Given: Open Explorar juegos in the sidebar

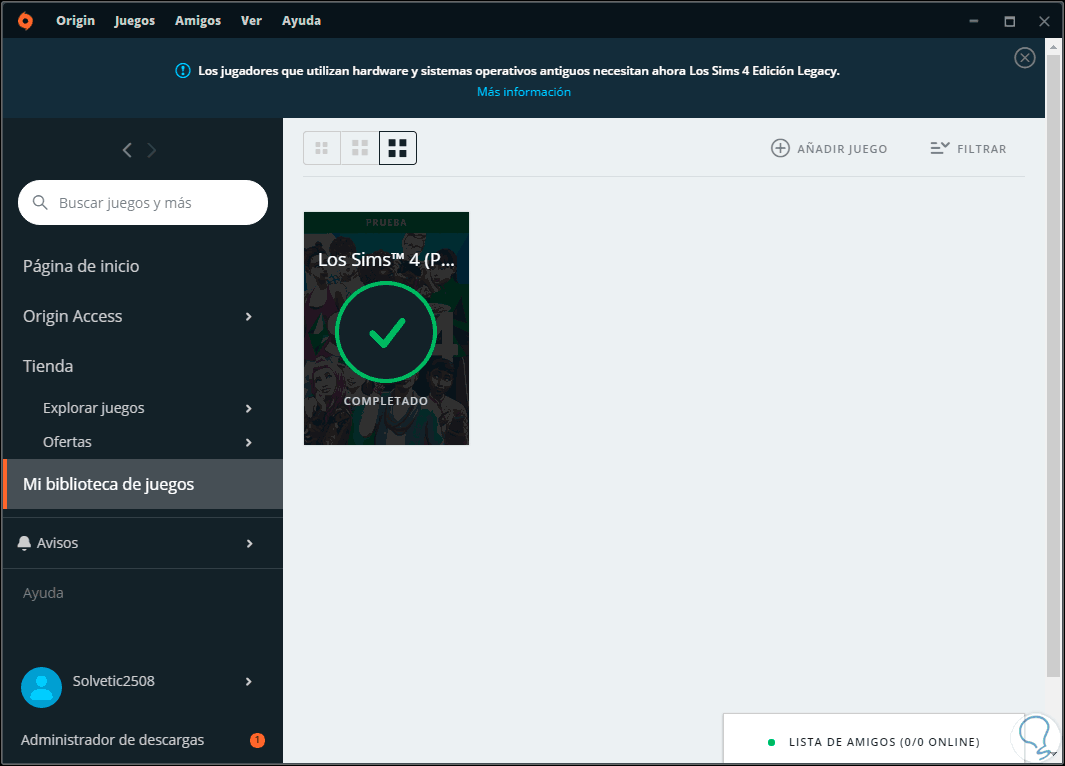Looking at the screenshot, I should pyautogui.click(x=94, y=408).
